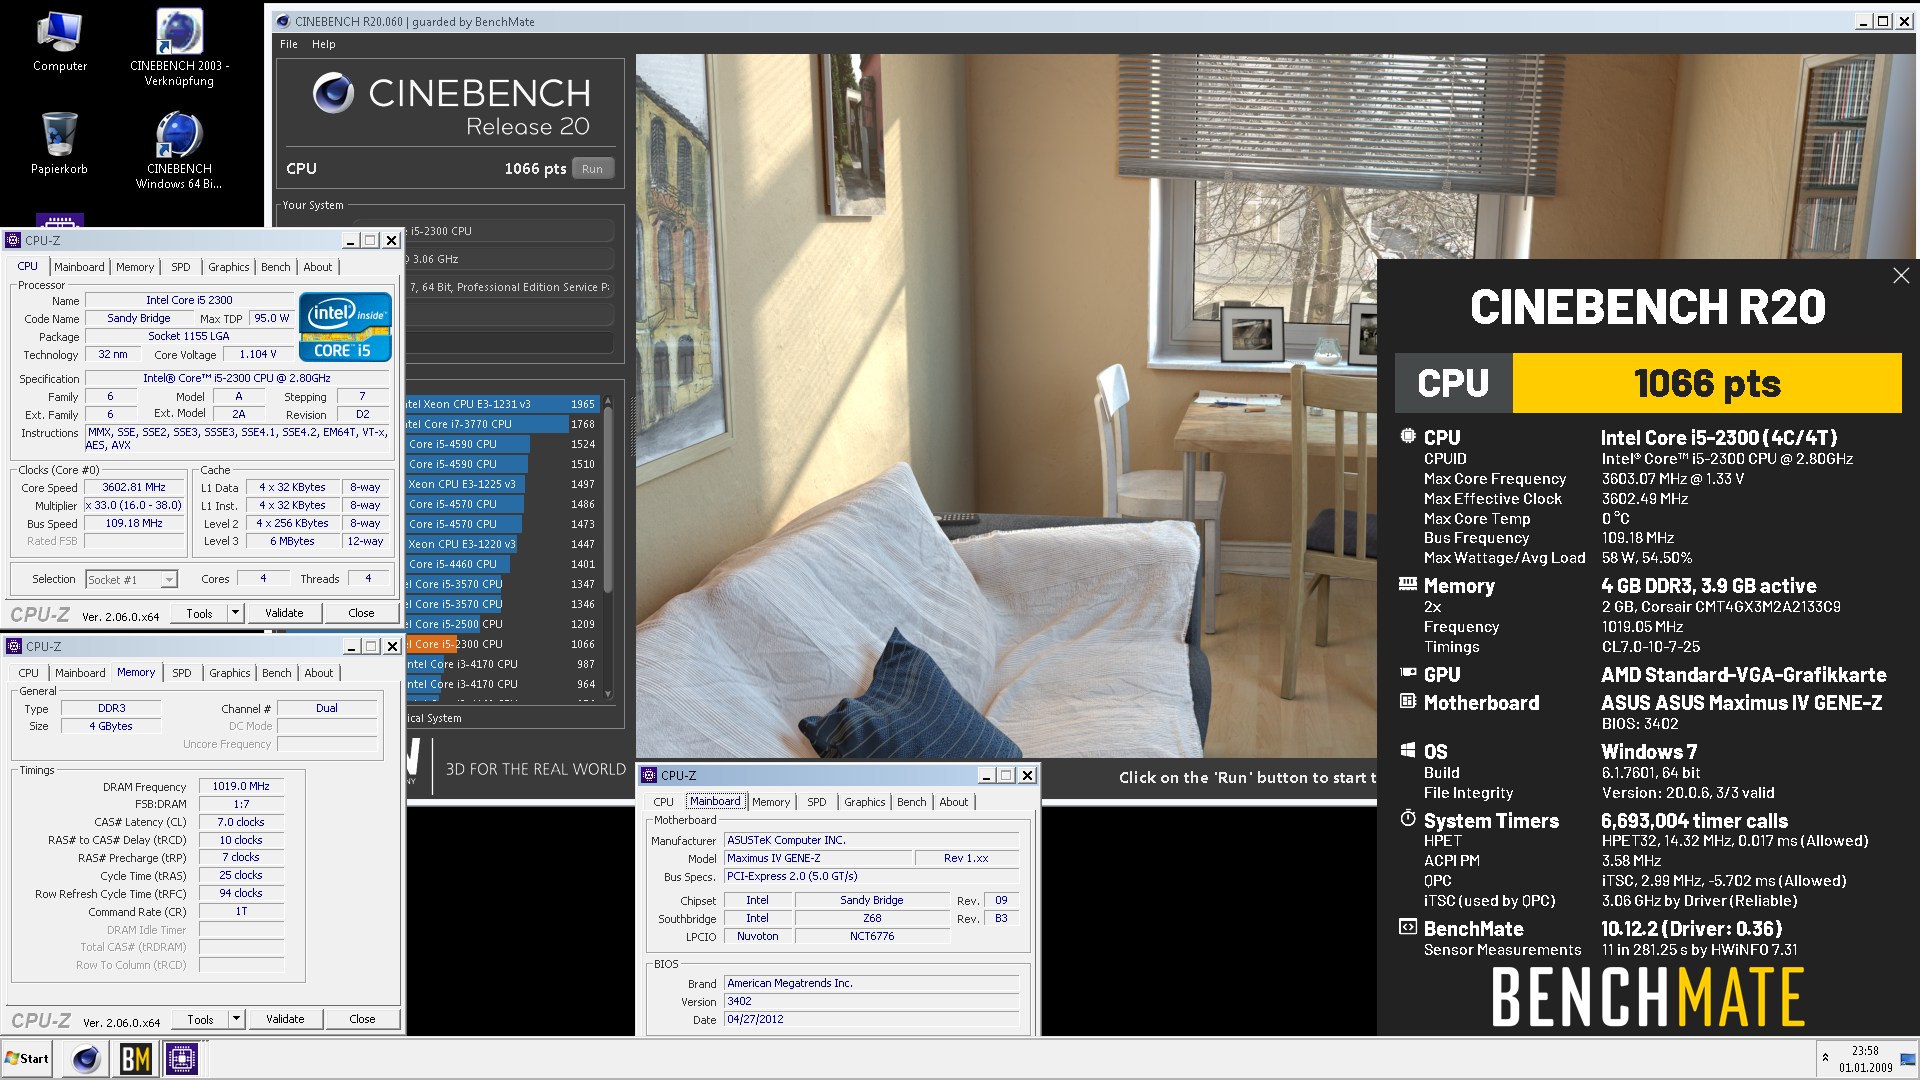
Task: Click the DRAM Frequency 1019.0 MHz field
Action: click(241, 786)
